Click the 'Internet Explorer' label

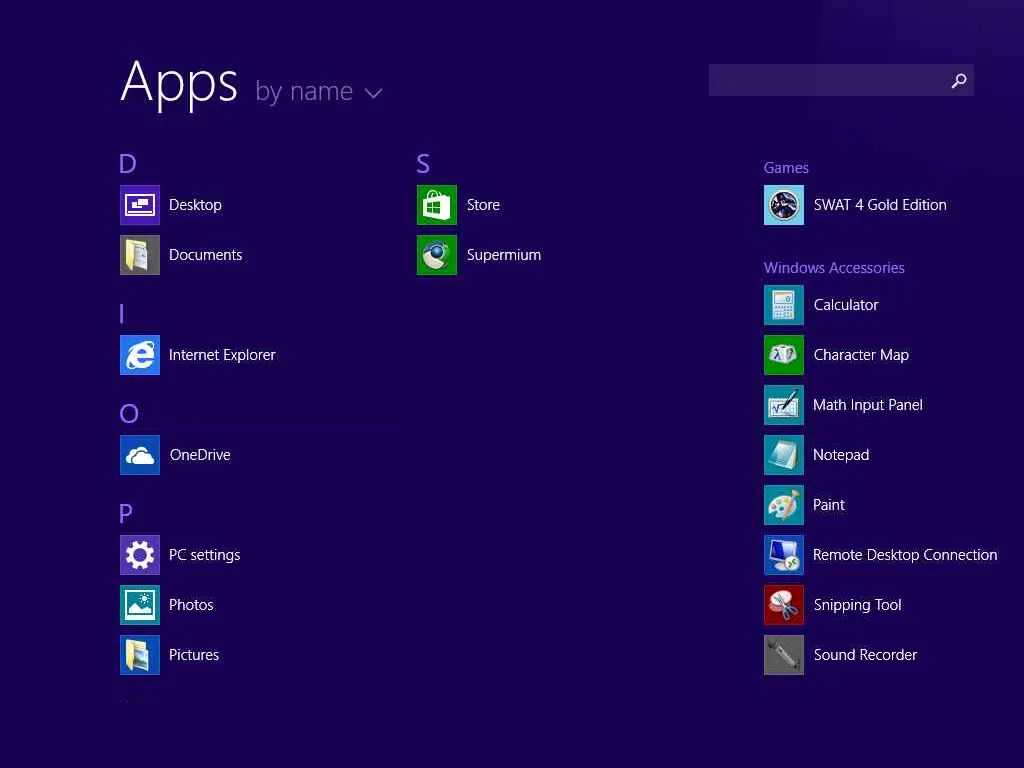click(x=222, y=355)
